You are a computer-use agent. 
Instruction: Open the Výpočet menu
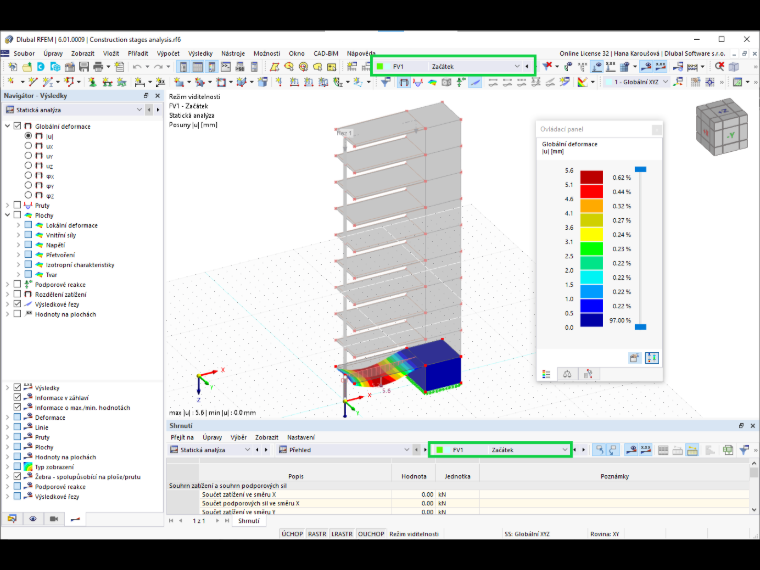[x=168, y=53]
